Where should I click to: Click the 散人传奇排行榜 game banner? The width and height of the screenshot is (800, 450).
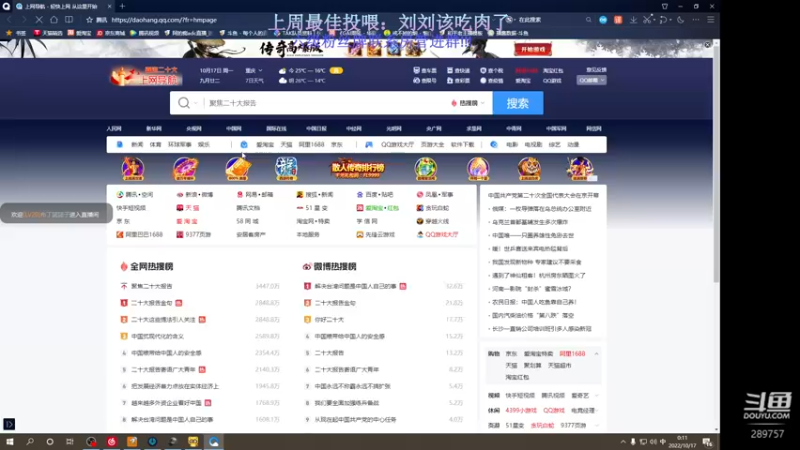click(x=358, y=168)
